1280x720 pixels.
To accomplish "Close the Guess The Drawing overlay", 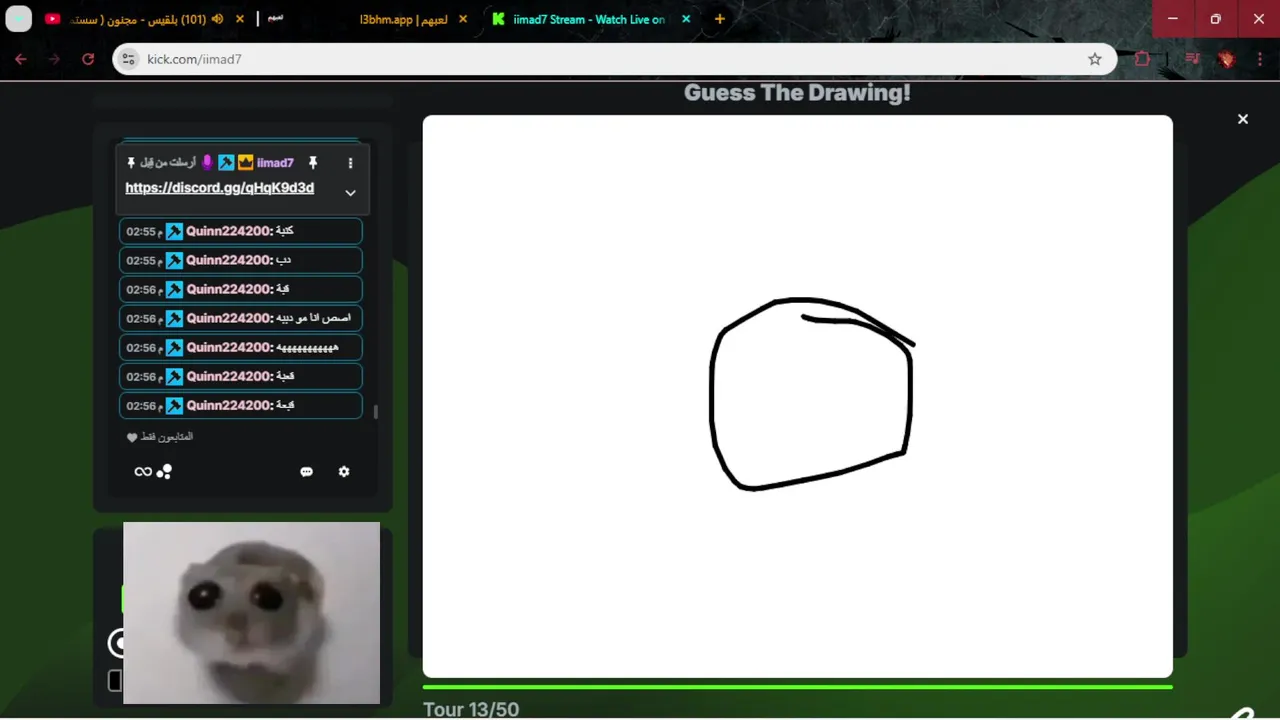I will (1243, 119).
